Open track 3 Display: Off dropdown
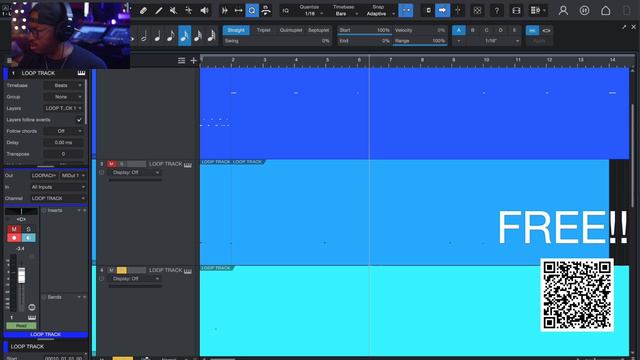This screenshot has width=640, height=360. coord(136,173)
